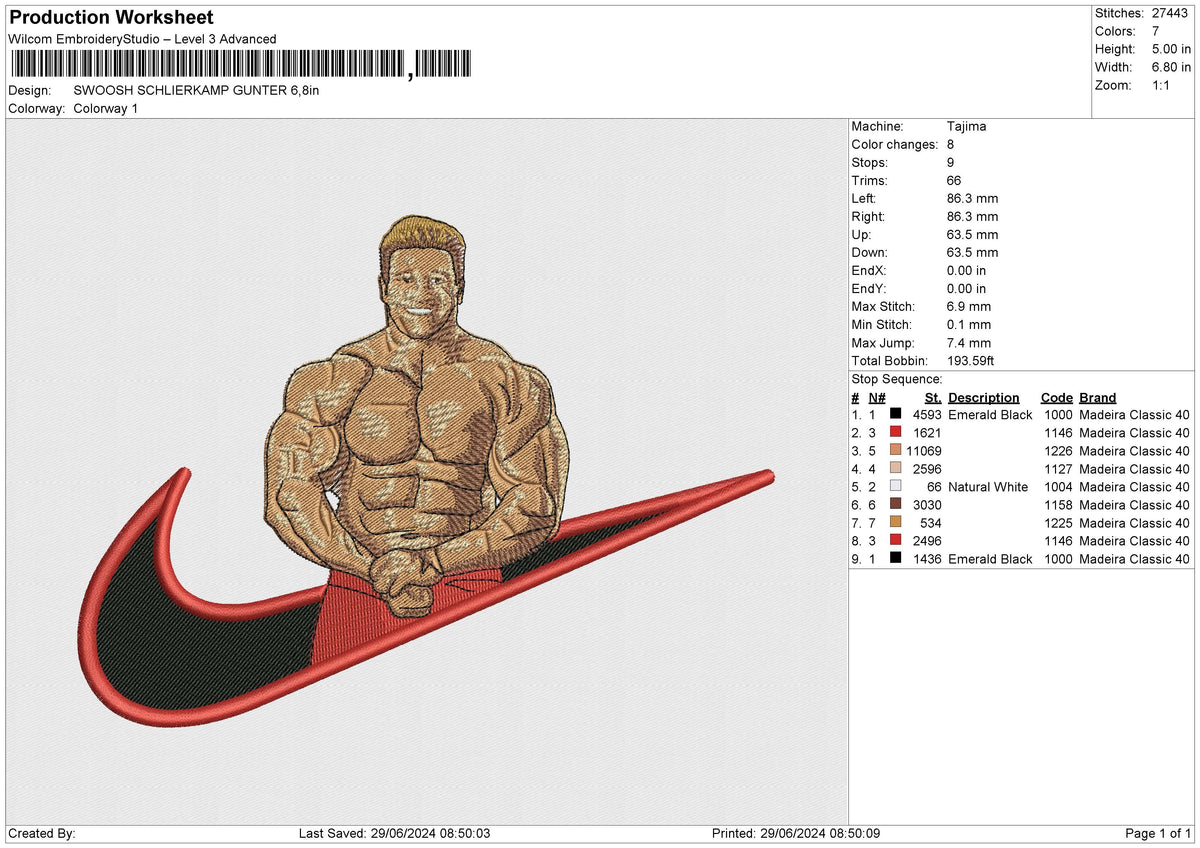1200x848 pixels.
Task: Click thread code 1158
Action: click(1058, 505)
